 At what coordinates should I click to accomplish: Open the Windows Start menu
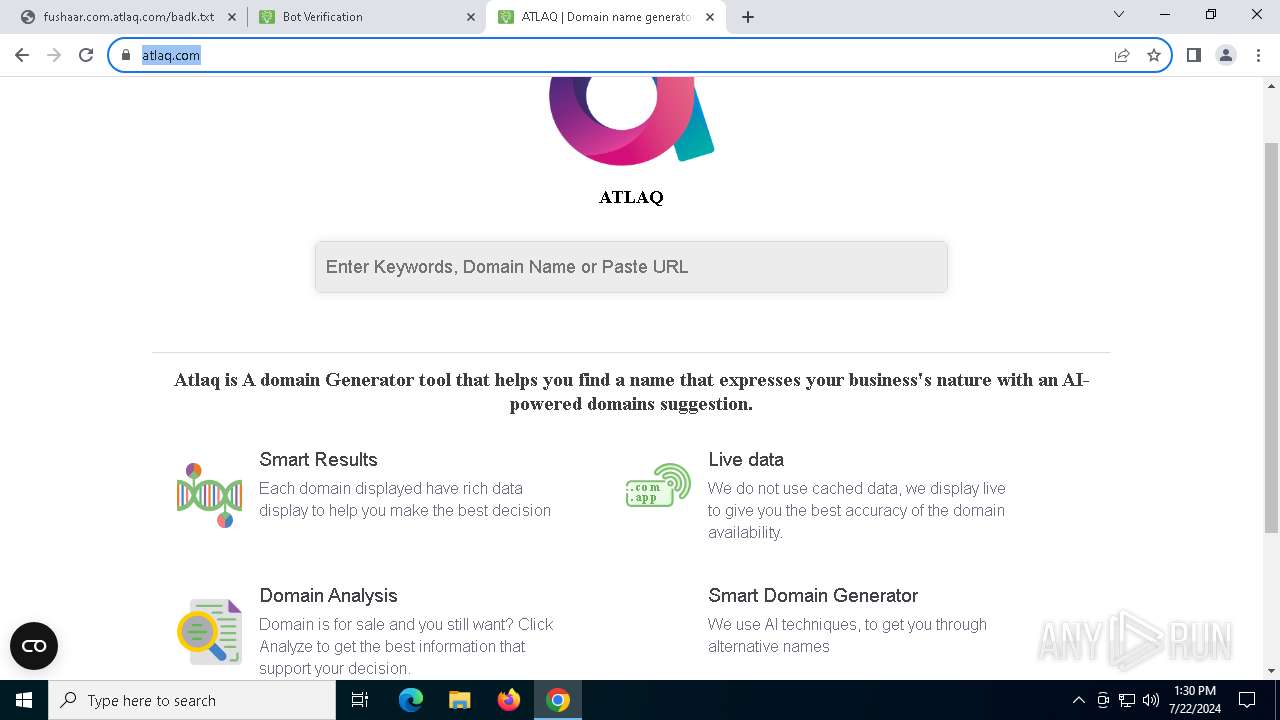click(x=24, y=700)
